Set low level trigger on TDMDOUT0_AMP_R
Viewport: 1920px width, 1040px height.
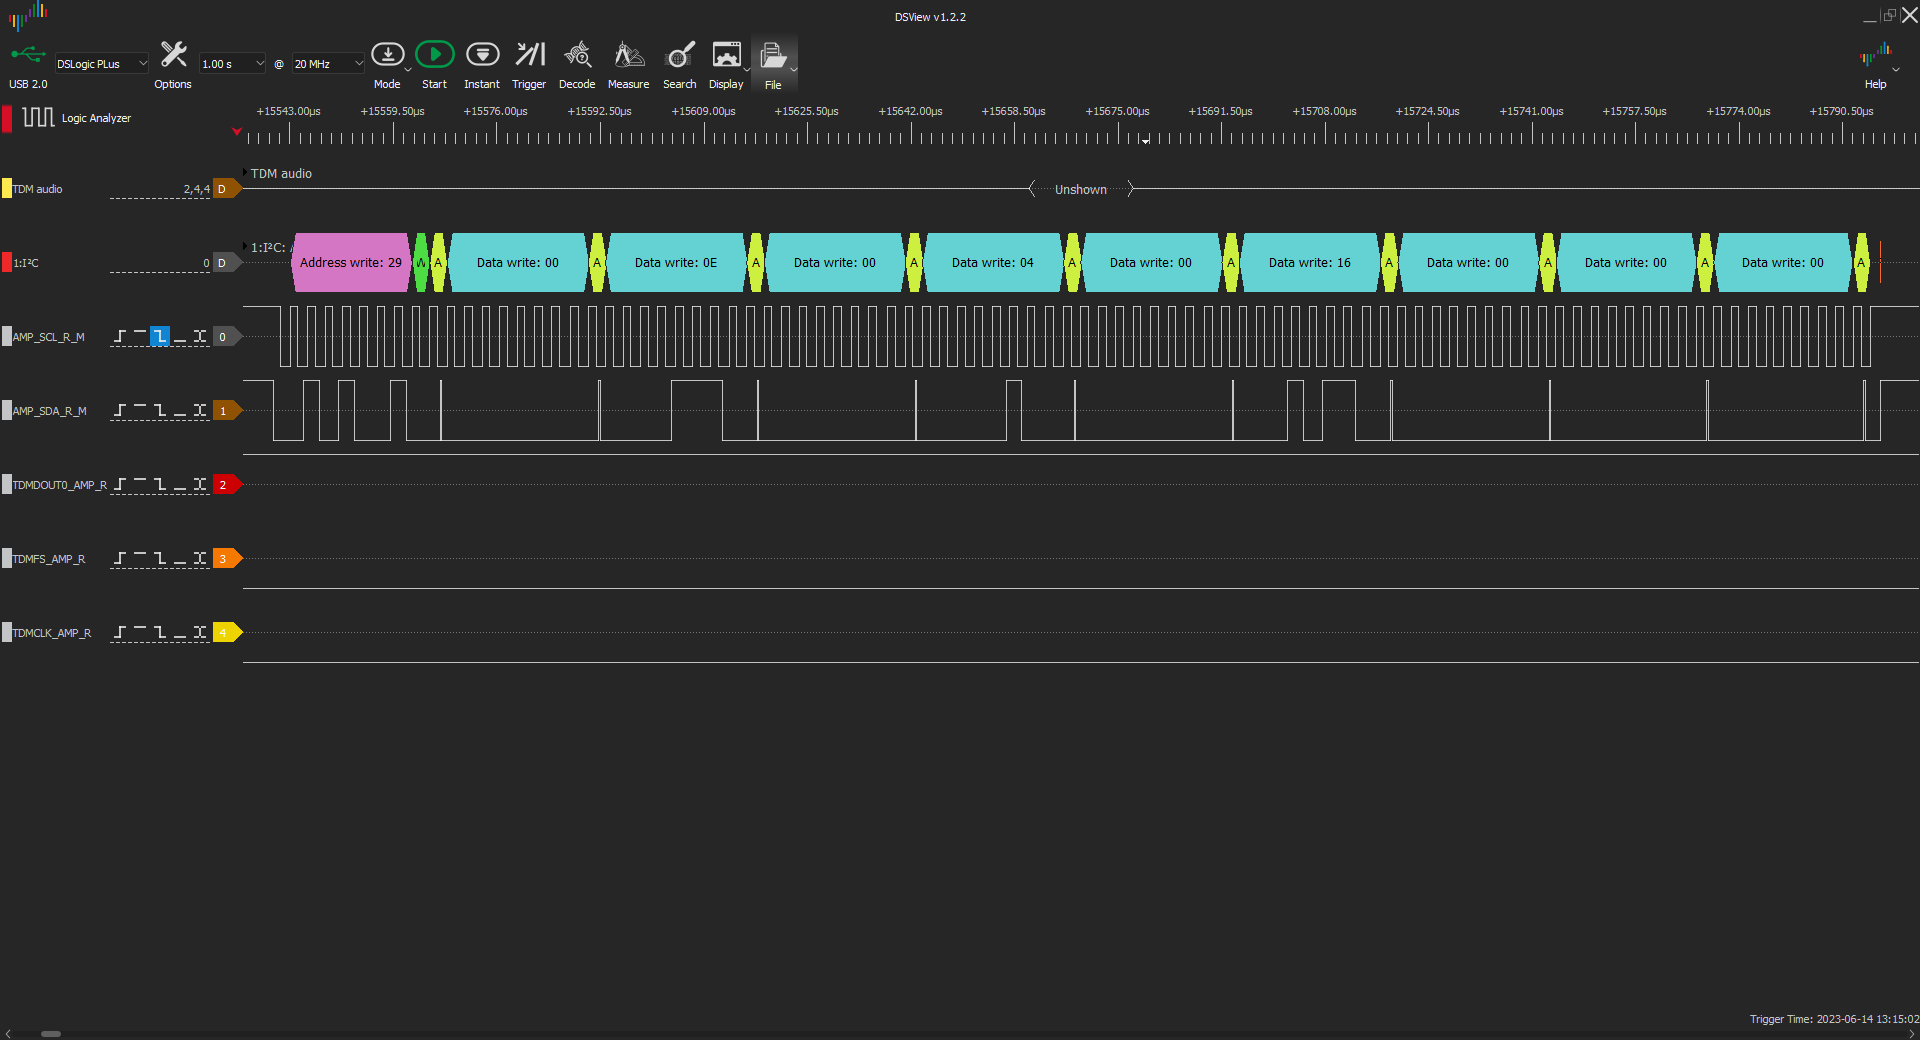click(180, 484)
